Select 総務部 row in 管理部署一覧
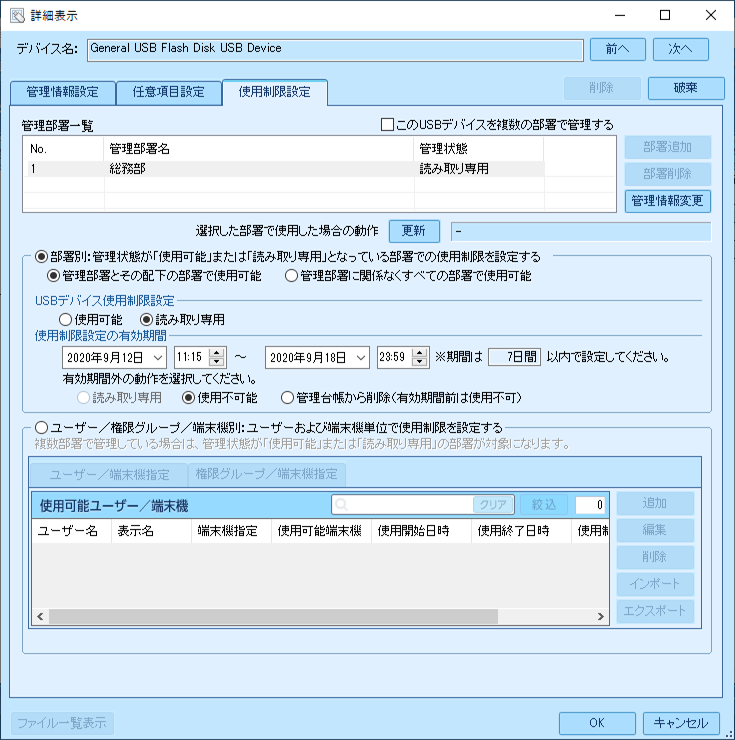Viewport: 735px width, 740px height. point(286,169)
